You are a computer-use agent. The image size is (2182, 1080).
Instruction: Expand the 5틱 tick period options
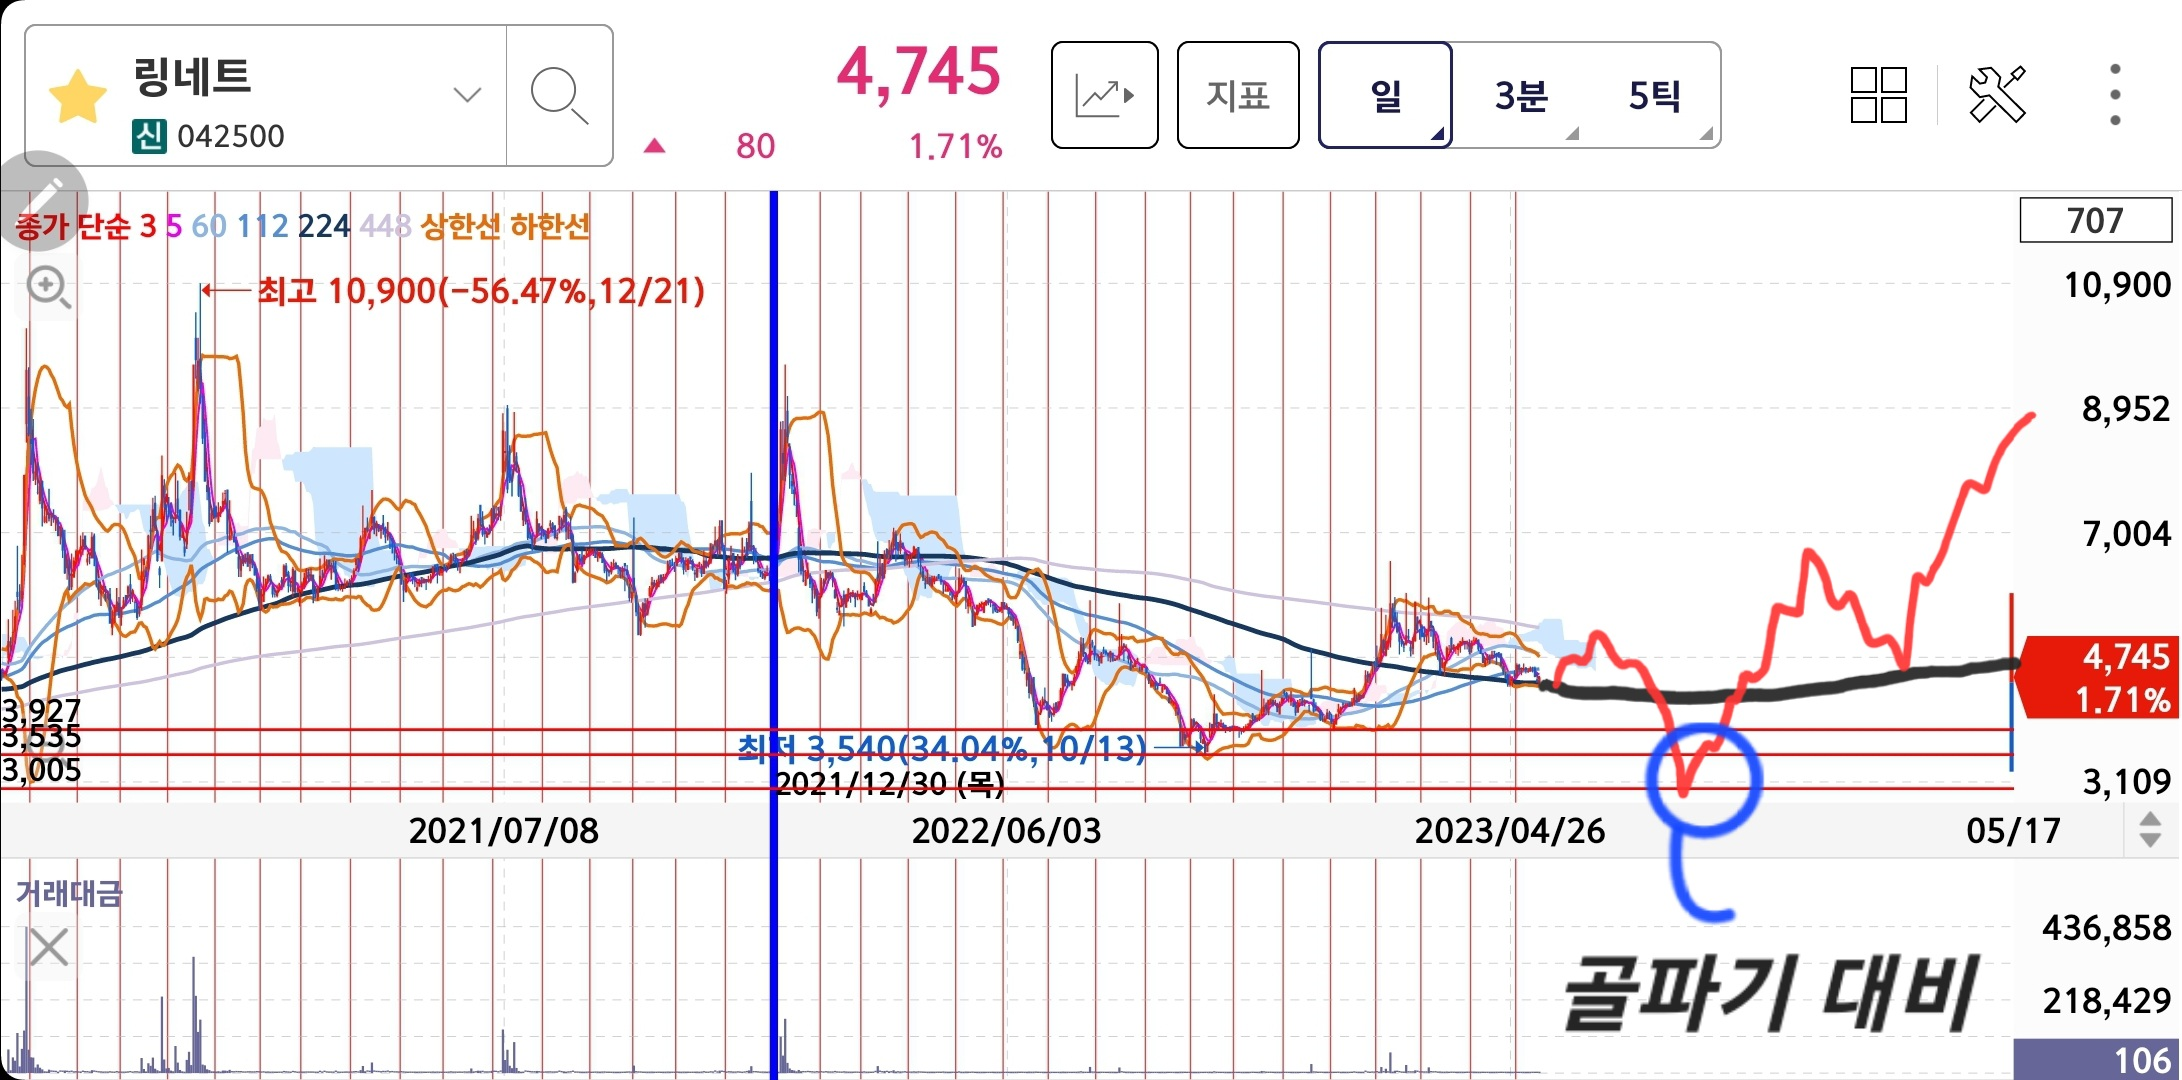point(1655,96)
